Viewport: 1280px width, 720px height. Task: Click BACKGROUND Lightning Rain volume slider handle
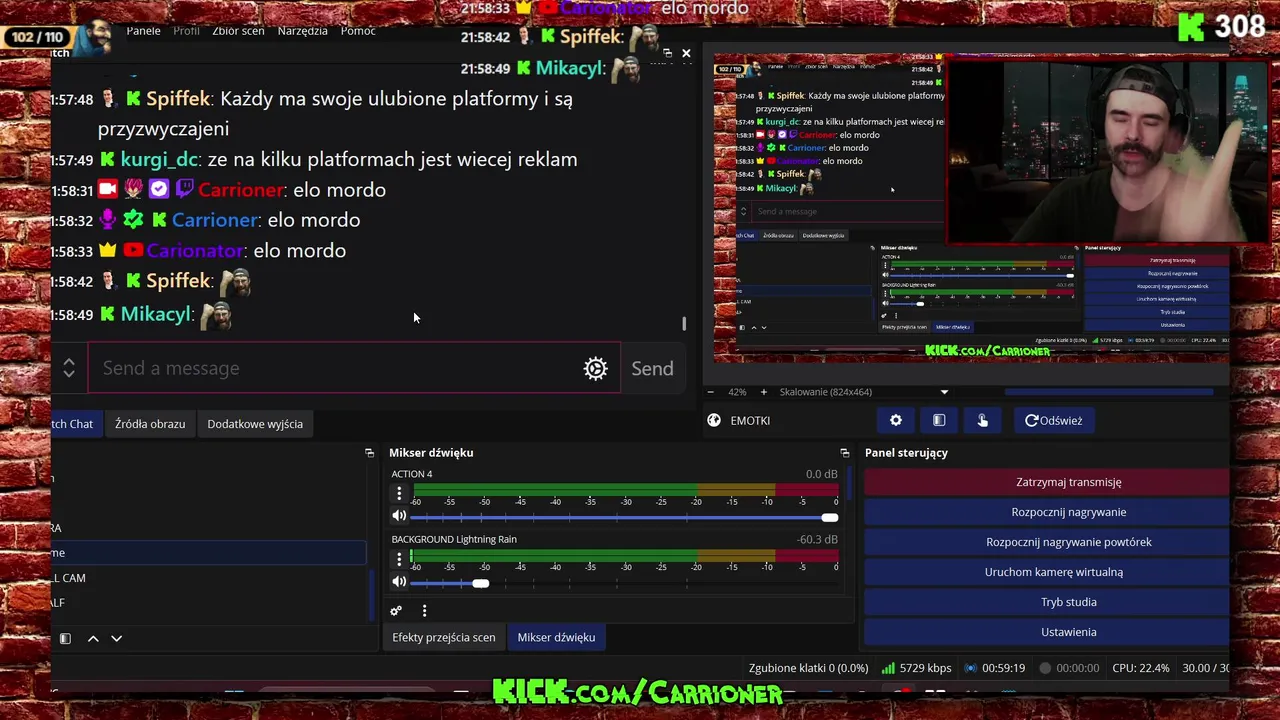[x=481, y=583]
